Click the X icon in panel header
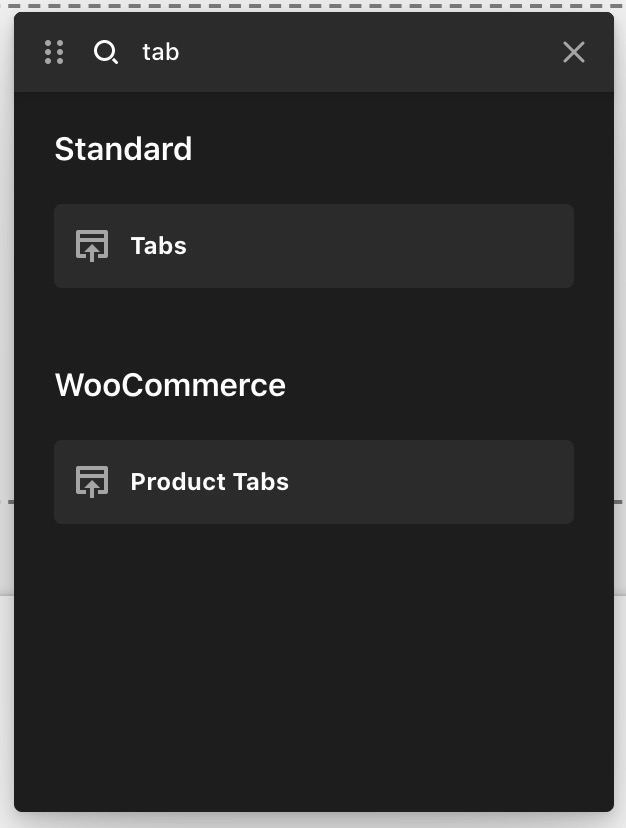The height and width of the screenshot is (828, 626). (574, 52)
